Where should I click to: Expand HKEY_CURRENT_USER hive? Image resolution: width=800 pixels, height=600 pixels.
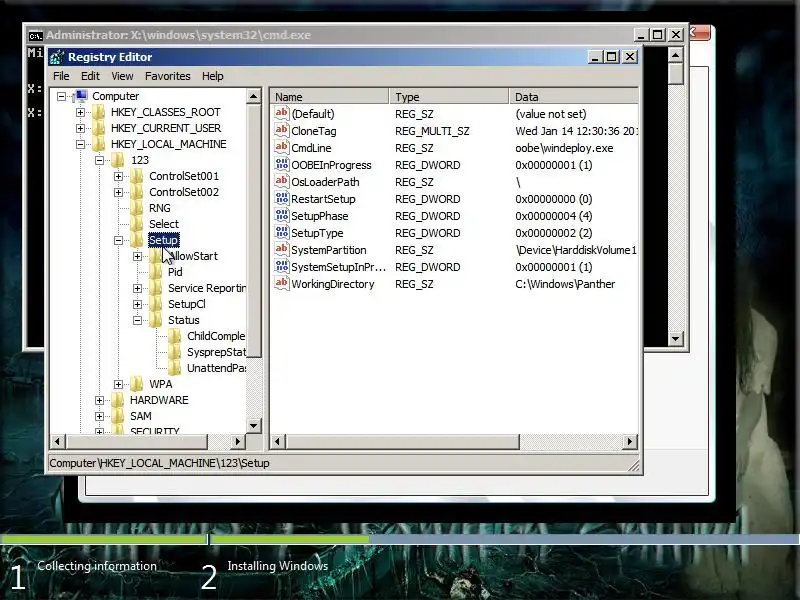[81, 128]
